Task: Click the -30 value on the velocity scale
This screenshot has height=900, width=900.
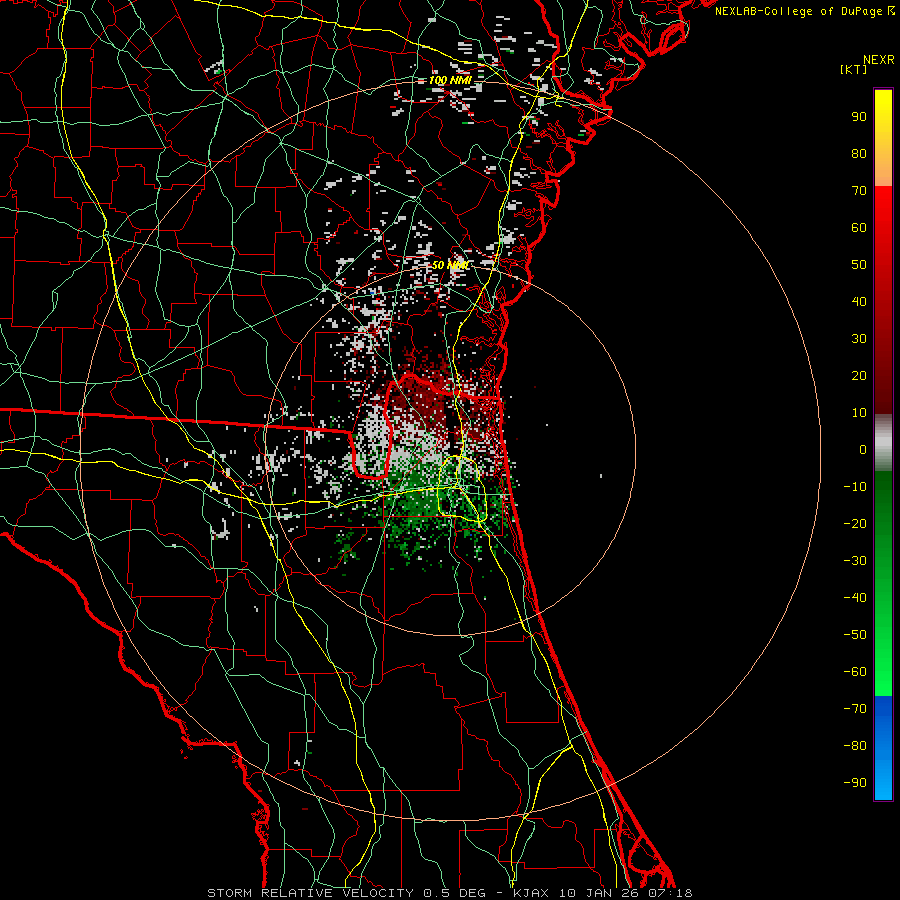Action: [x=855, y=561]
